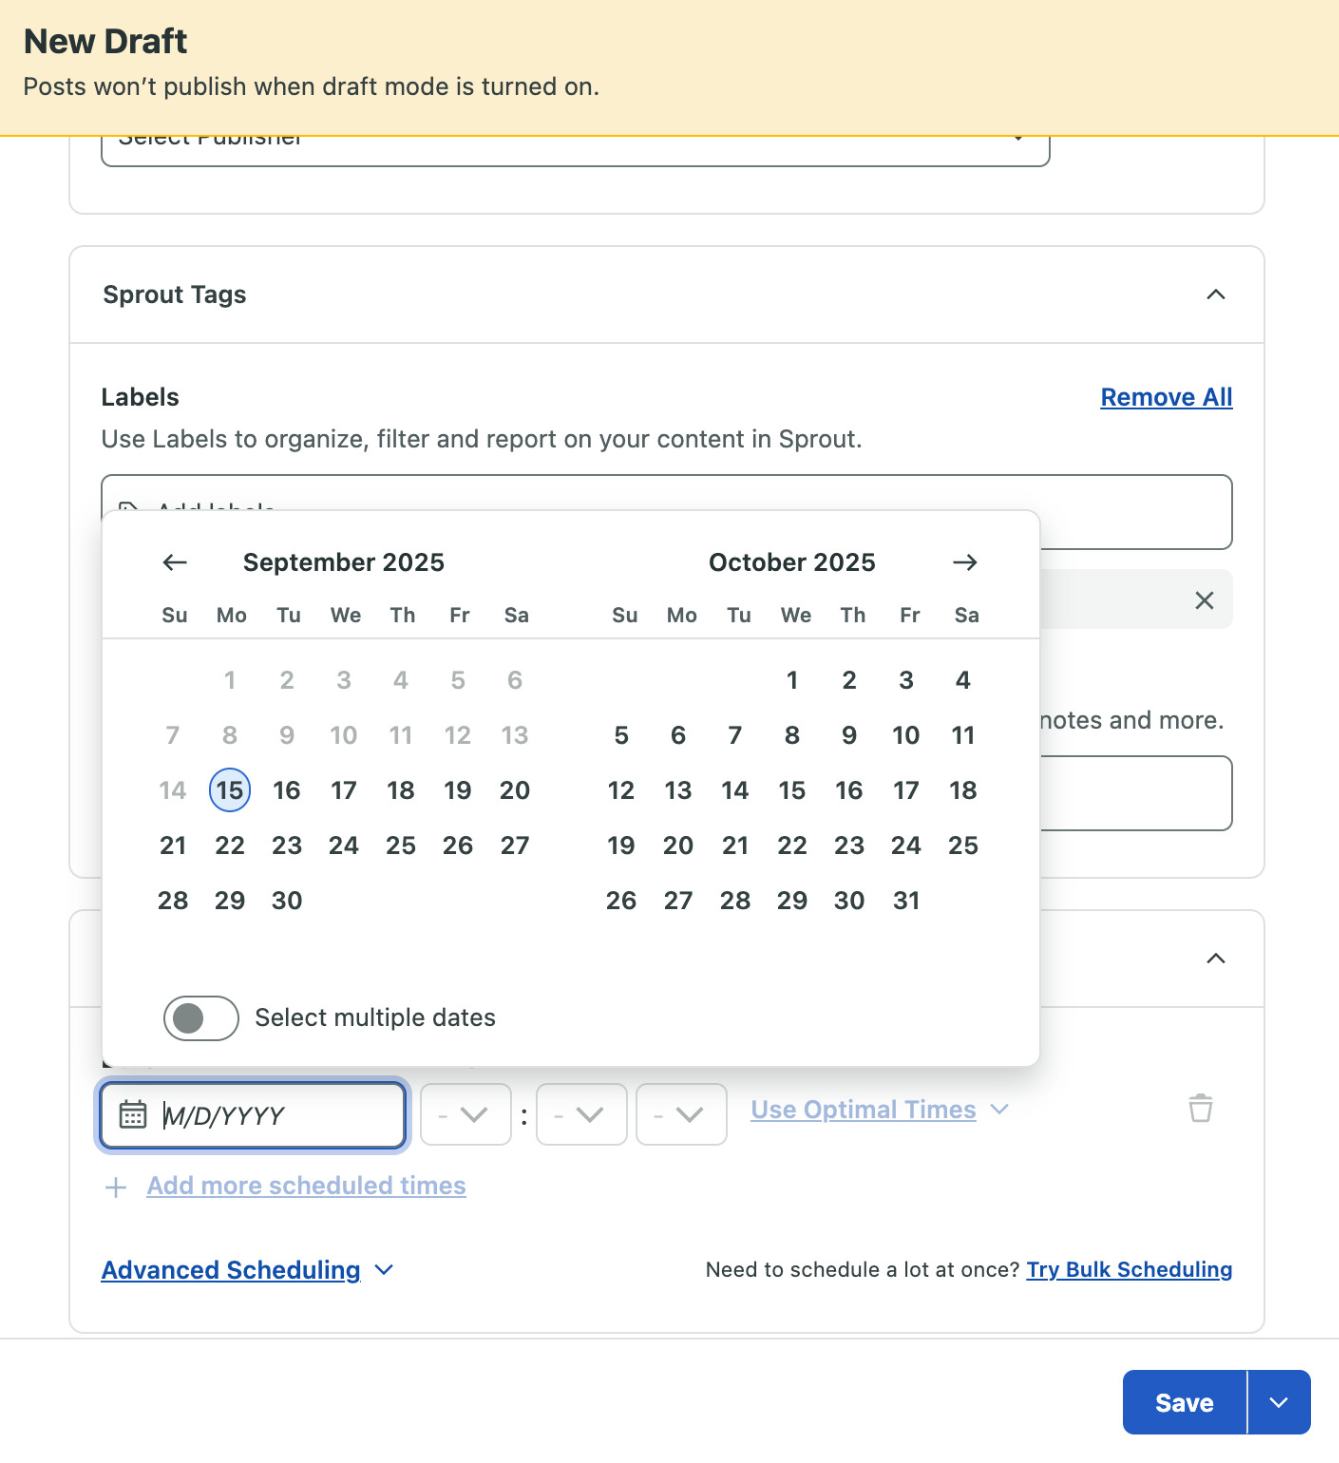Navigate to the previous month
The height and width of the screenshot is (1463, 1339).
tap(172, 562)
